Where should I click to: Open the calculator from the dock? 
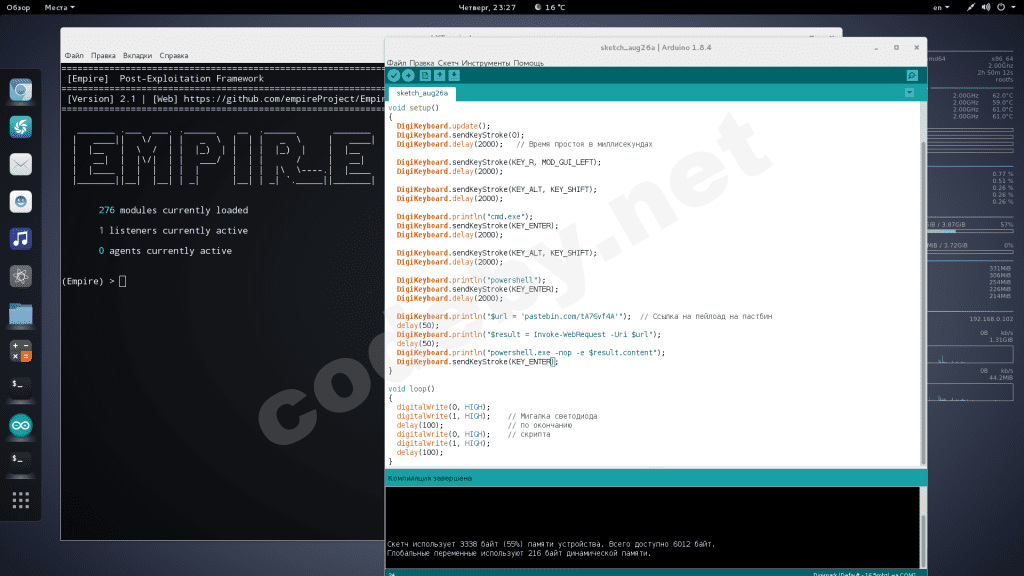21,351
